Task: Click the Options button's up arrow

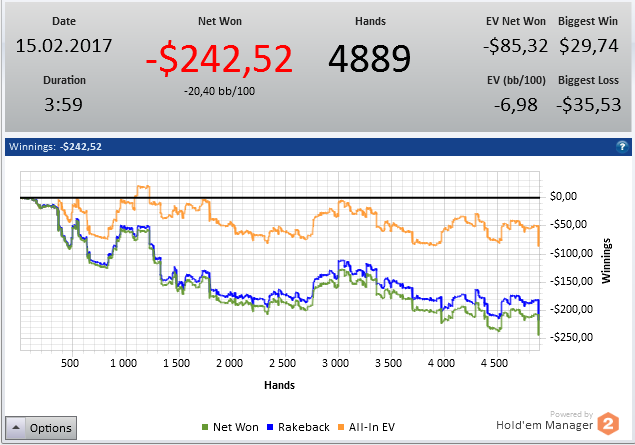Action: pos(16,428)
